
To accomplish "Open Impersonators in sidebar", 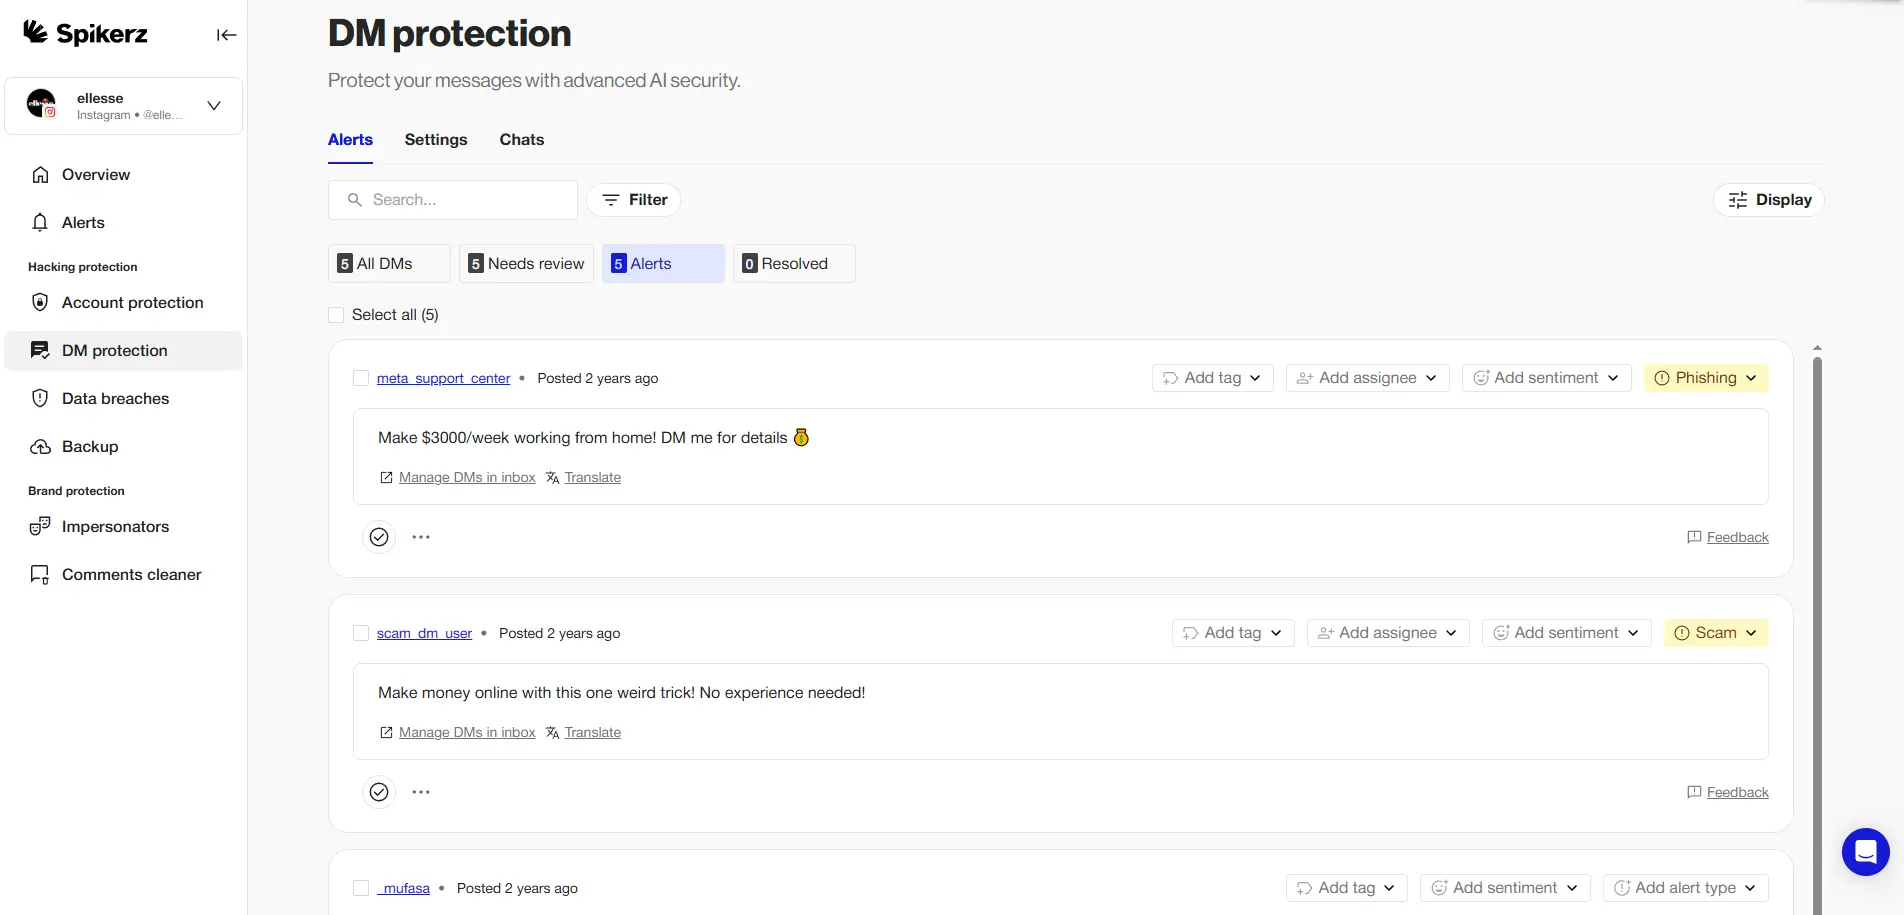I will click(124, 527).
